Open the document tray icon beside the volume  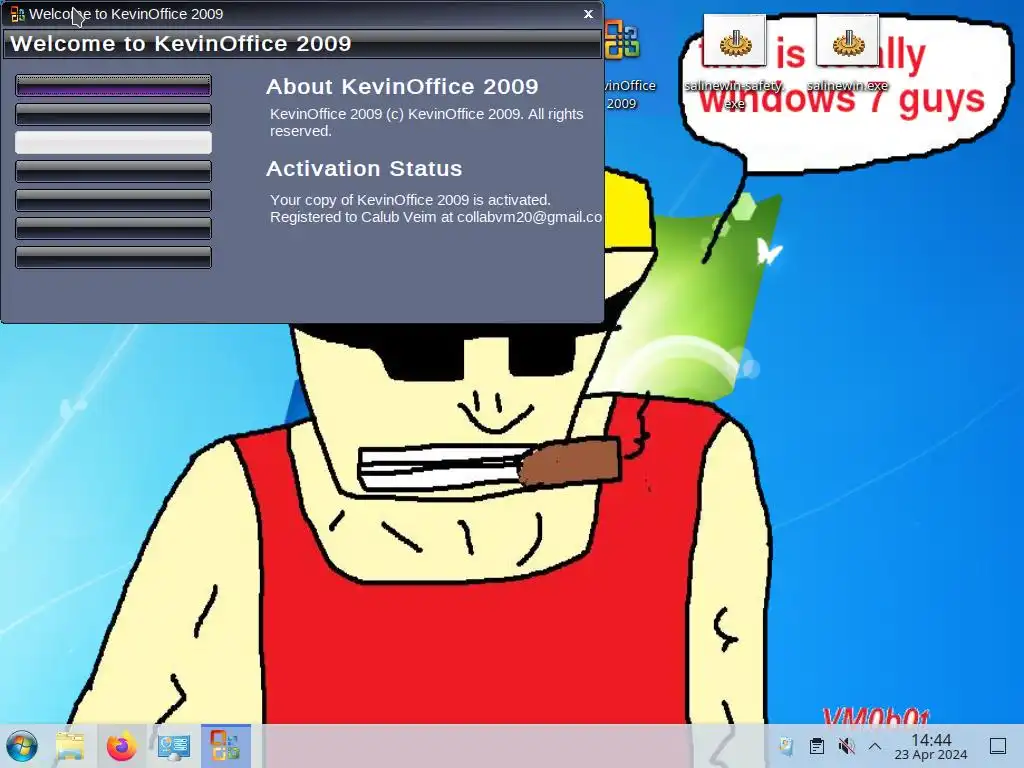(x=816, y=746)
